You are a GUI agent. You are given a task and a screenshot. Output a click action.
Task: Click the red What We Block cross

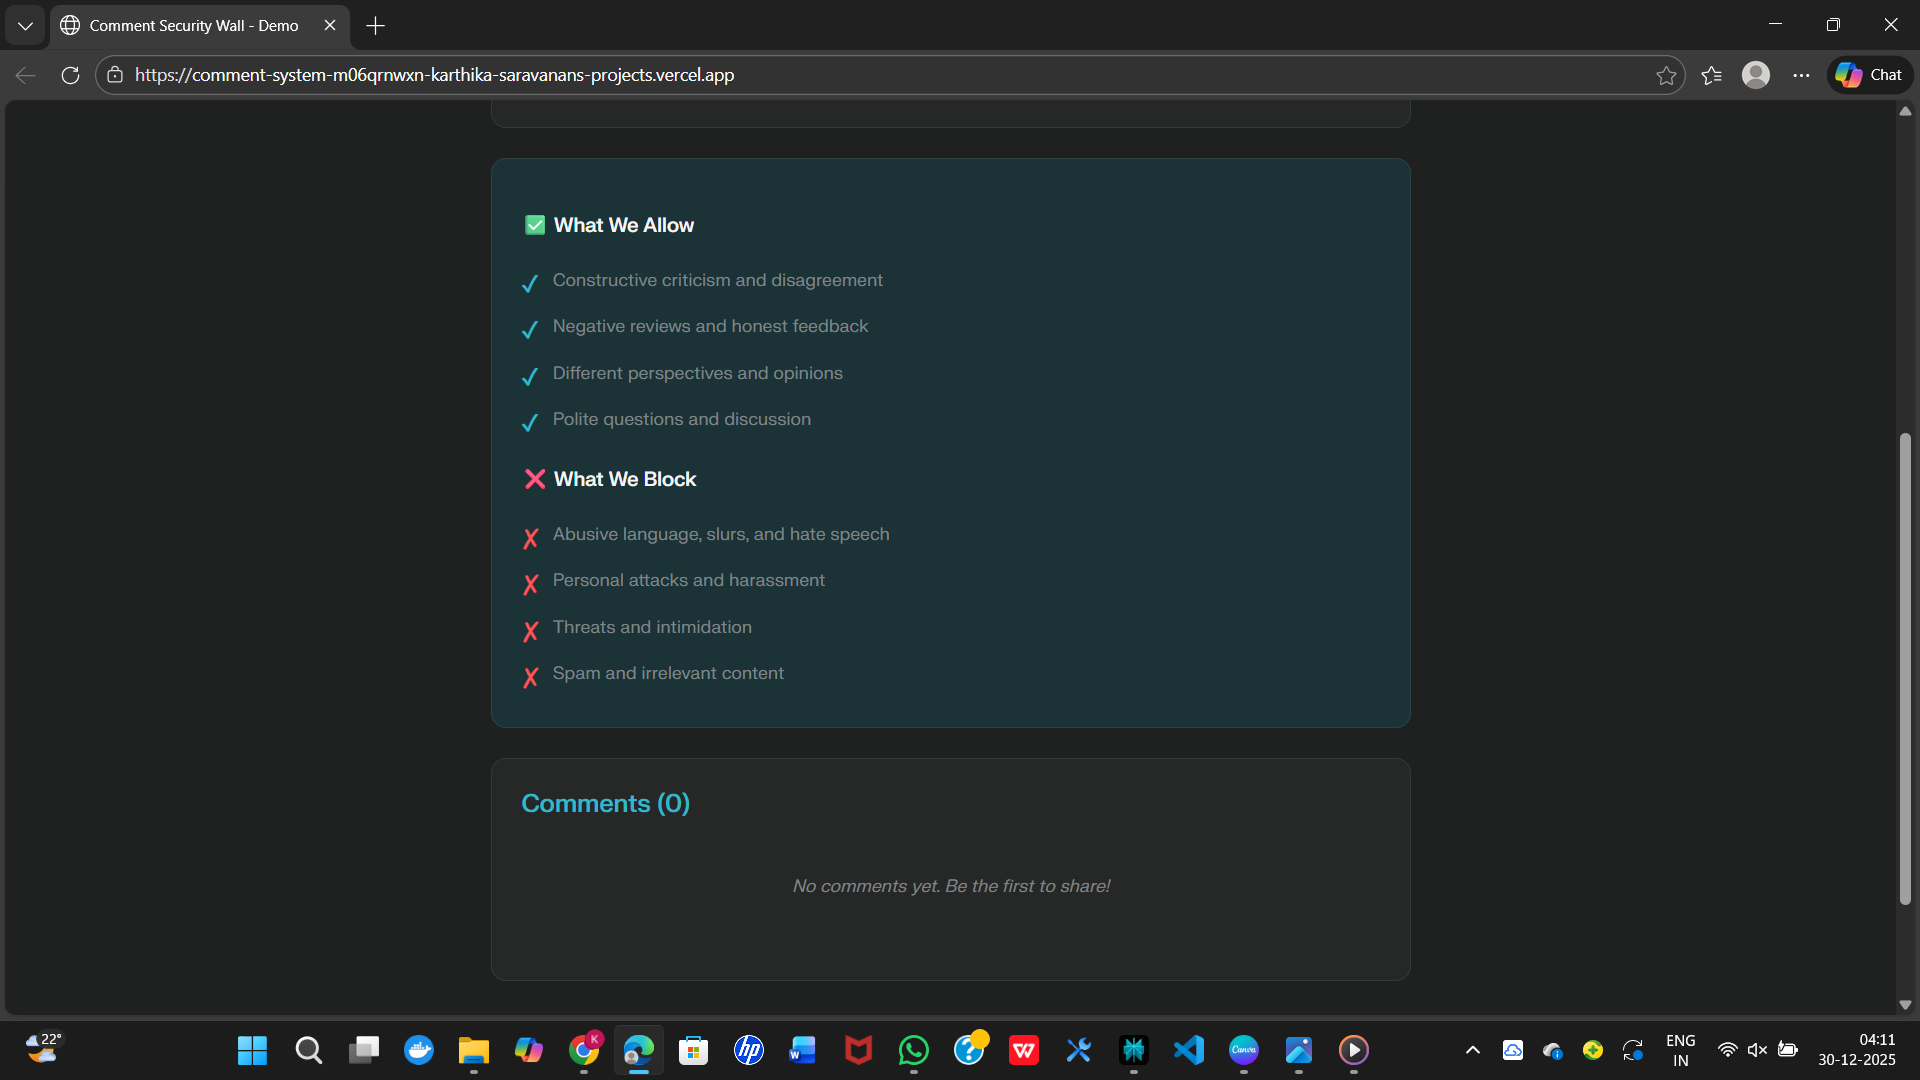[535, 479]
